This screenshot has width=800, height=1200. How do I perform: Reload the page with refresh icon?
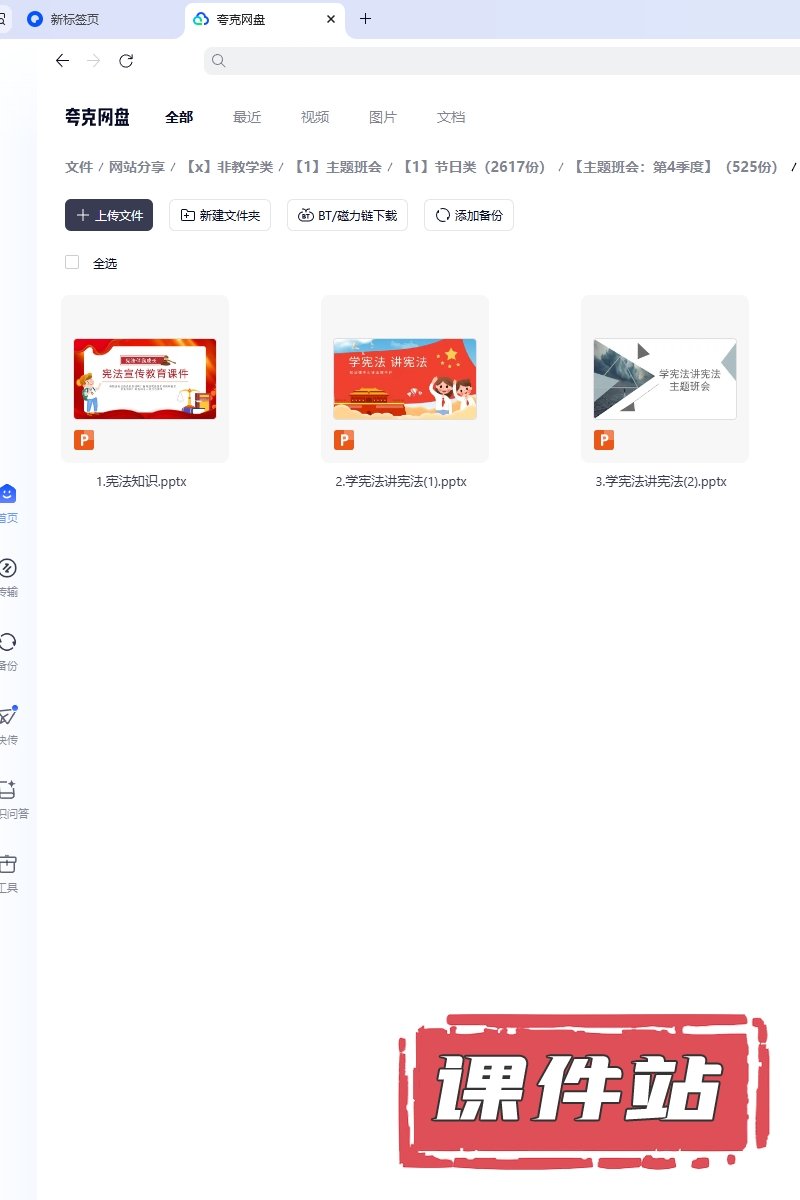click(126, 61)
